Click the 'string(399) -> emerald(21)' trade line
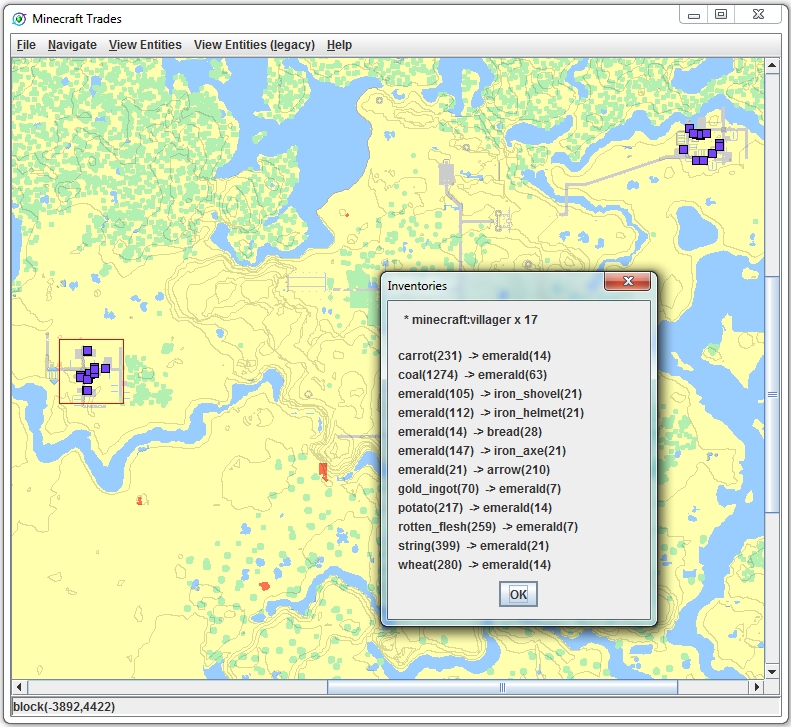Screen dimensions: 791x727 click(x=473, y=545)
